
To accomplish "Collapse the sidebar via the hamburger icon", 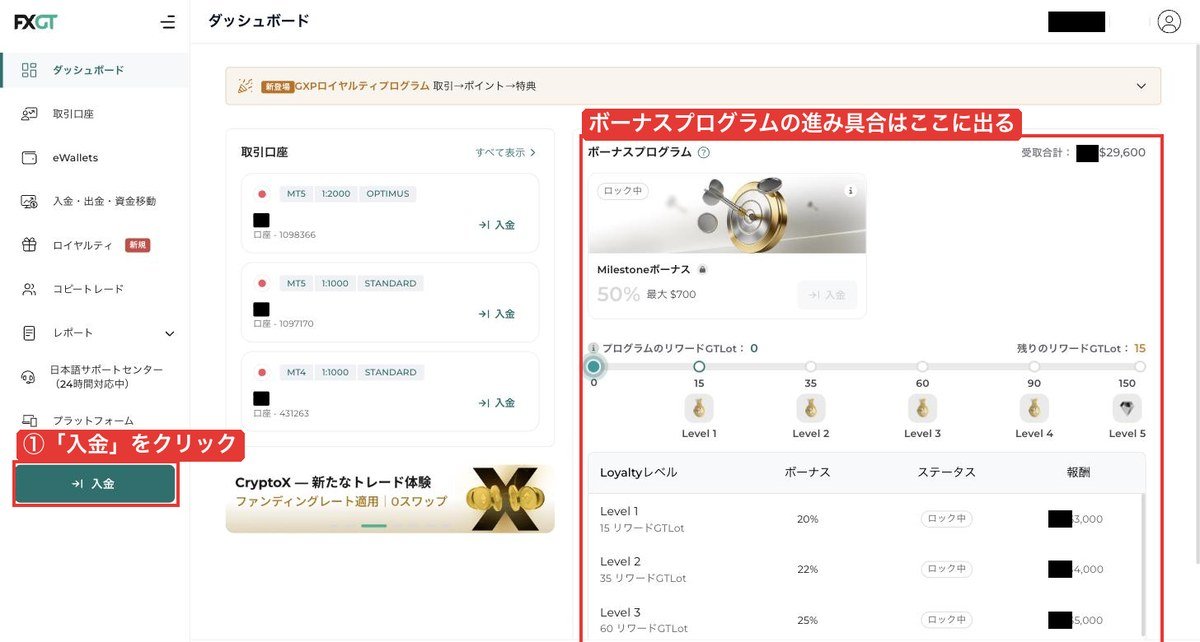I will coord(167,22).
